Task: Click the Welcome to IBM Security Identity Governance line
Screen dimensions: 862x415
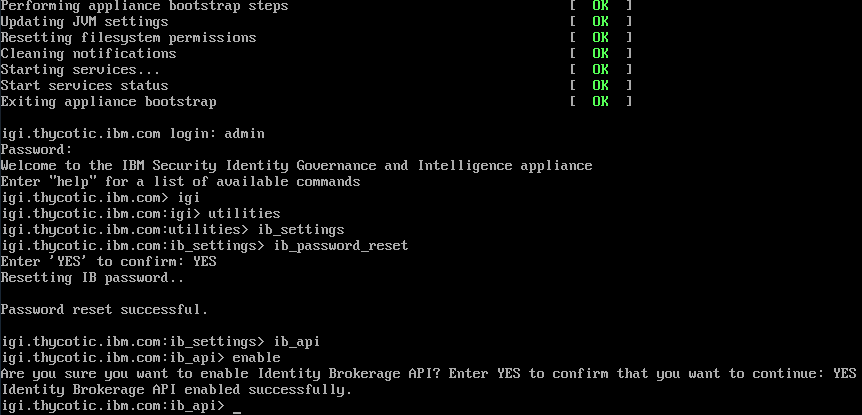Action: pos(296,165)
